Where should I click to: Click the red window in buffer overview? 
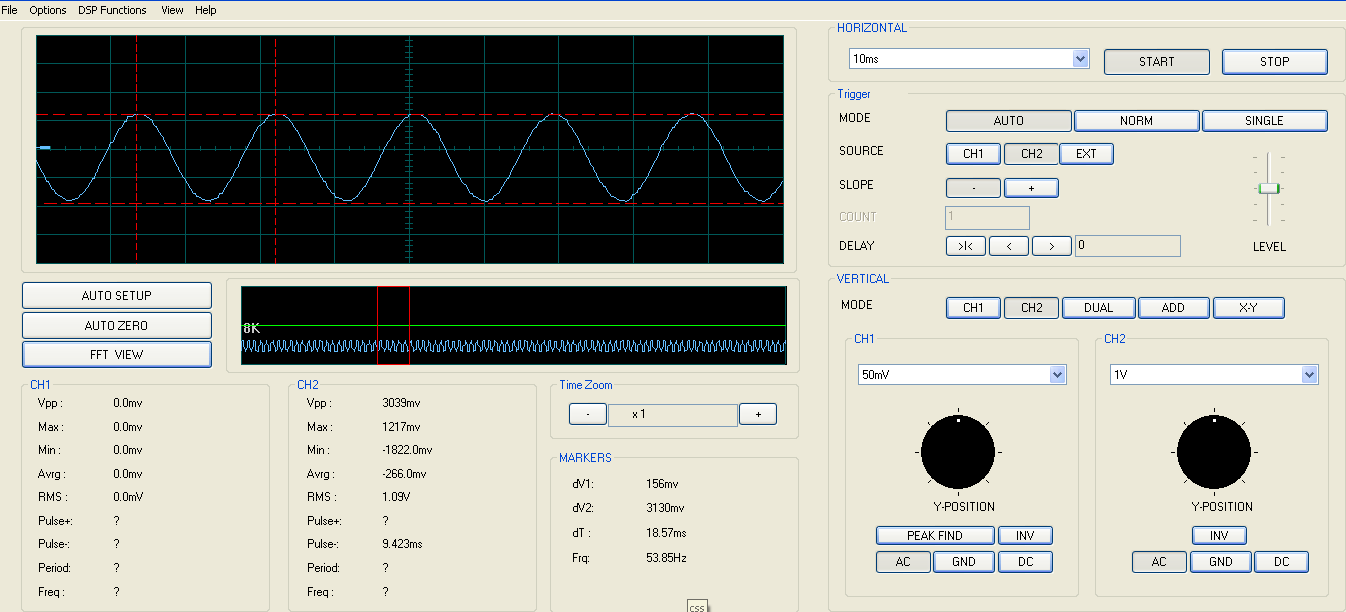393,325
